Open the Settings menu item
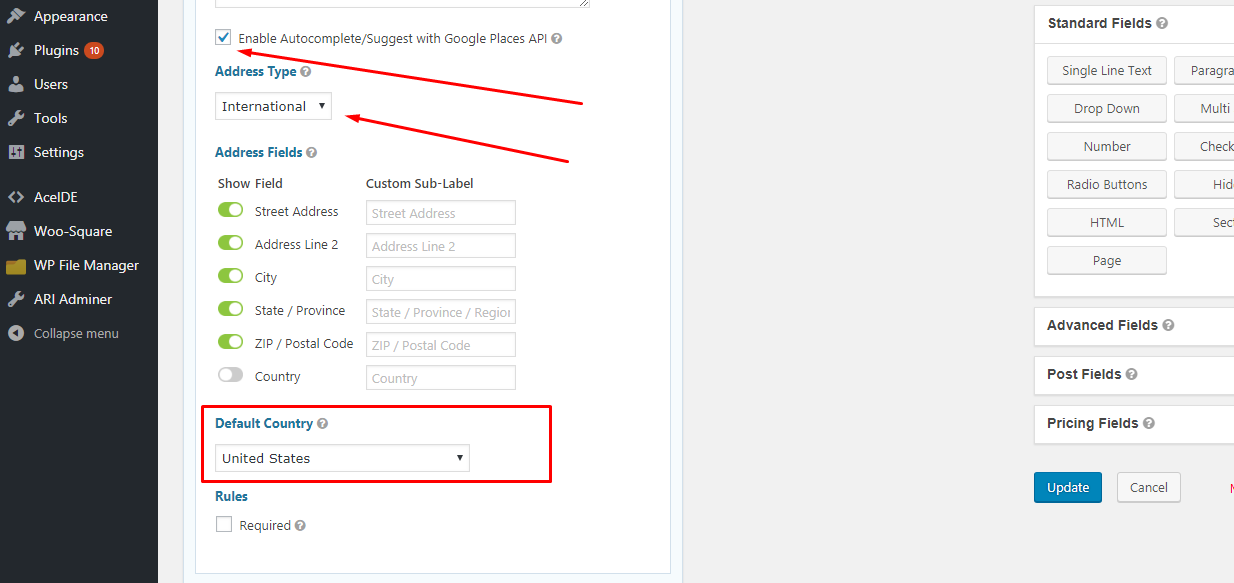1234x583 pixels. click(x=58, y=152)
